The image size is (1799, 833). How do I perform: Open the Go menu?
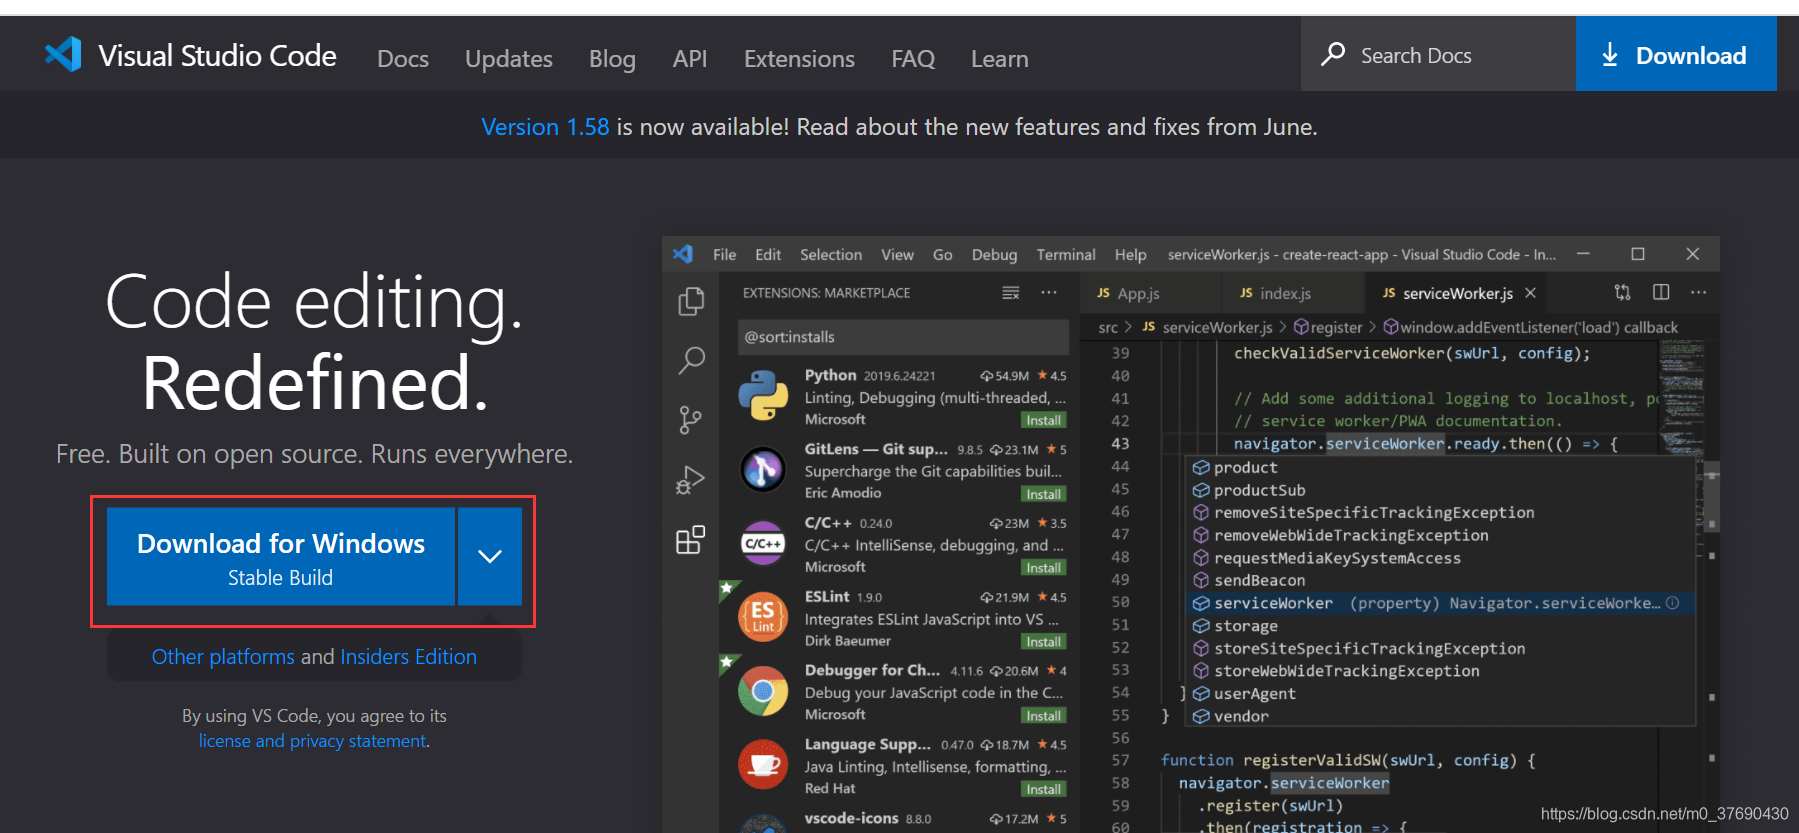(x=943, y=255)
